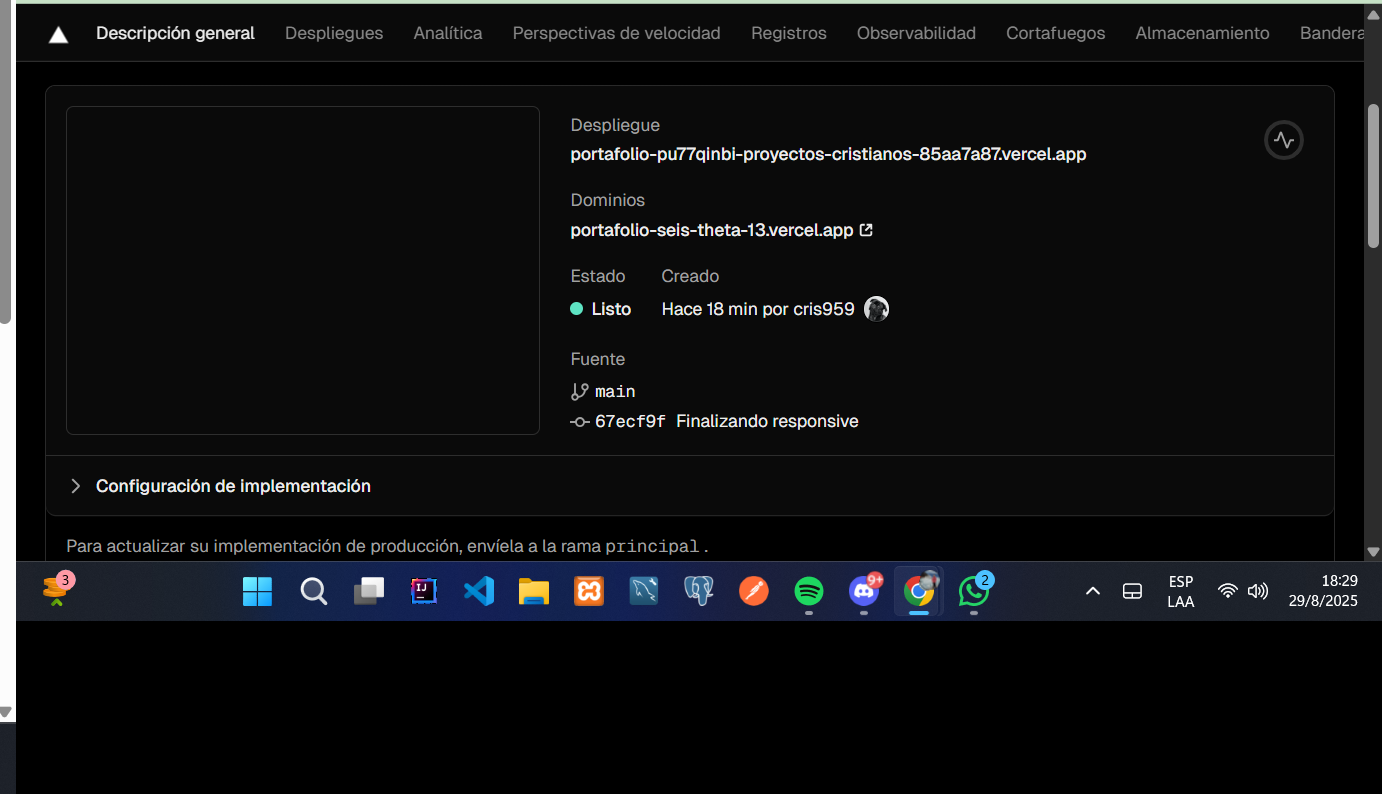Screen dimensions: 1382x794
Task: Open File Explorer from taskbar
Action: (534, 592)
